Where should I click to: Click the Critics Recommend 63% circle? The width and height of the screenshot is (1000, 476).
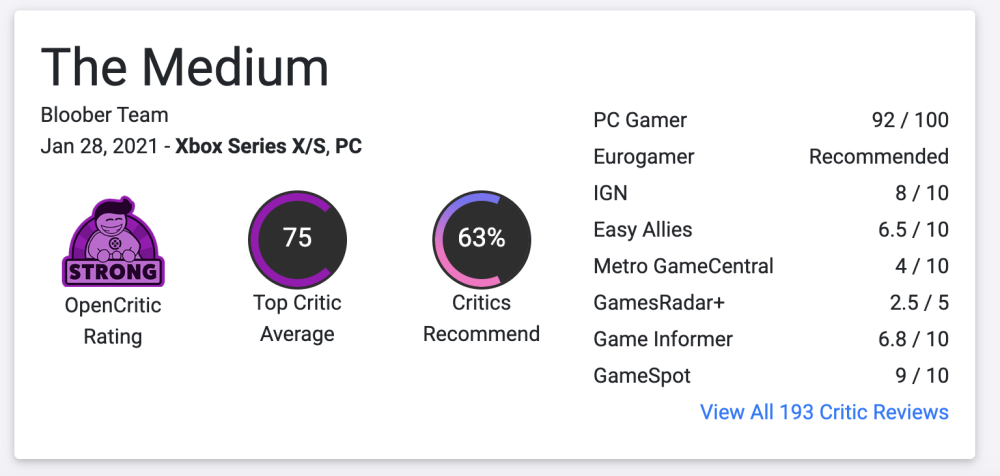481,238
